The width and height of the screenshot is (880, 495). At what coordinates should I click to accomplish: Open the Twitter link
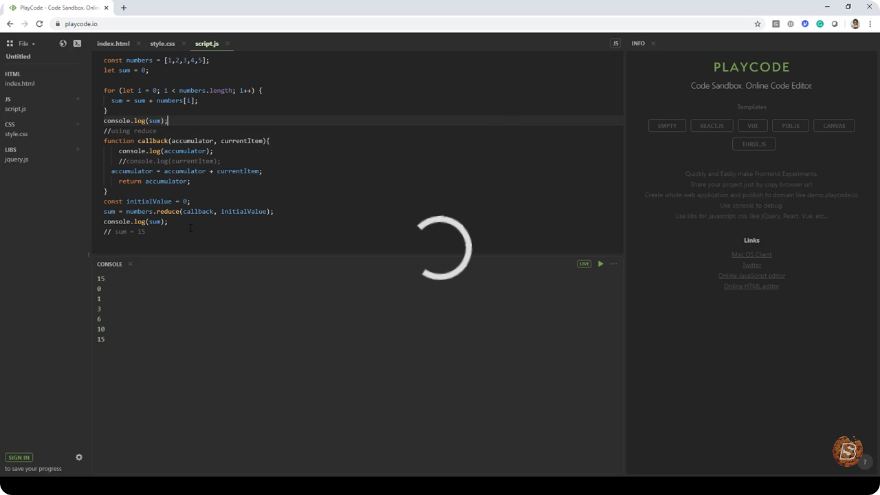coord(751,265)
